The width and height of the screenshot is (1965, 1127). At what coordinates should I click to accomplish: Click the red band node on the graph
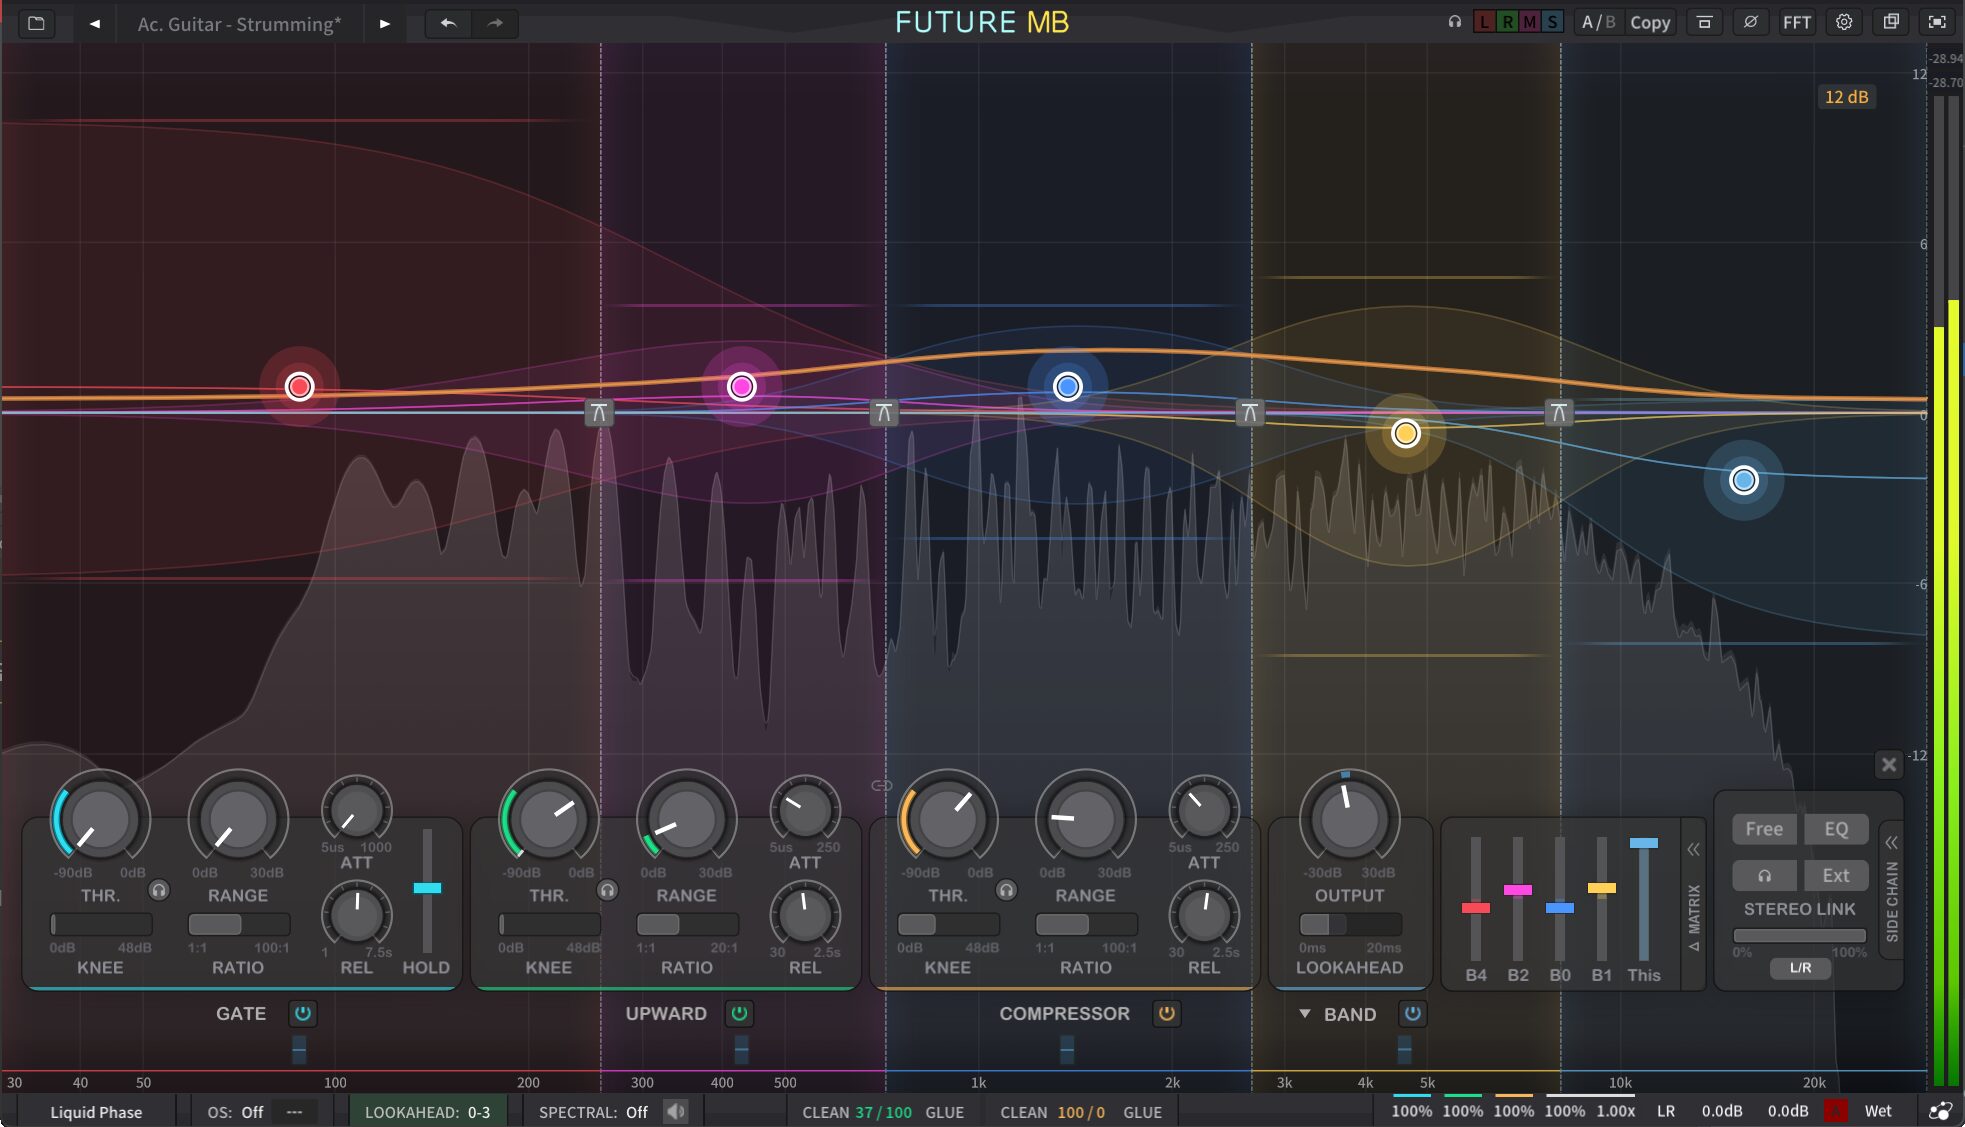click(x=299, y=387)
